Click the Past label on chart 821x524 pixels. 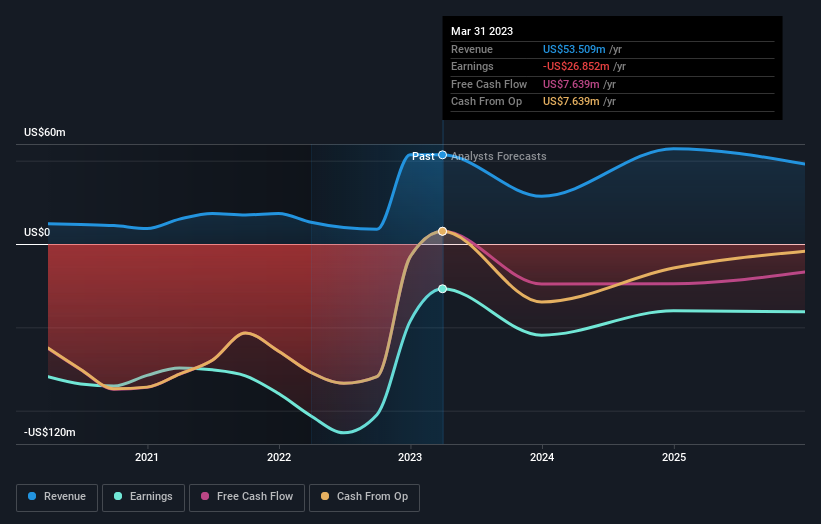click(x=423, y=156)
